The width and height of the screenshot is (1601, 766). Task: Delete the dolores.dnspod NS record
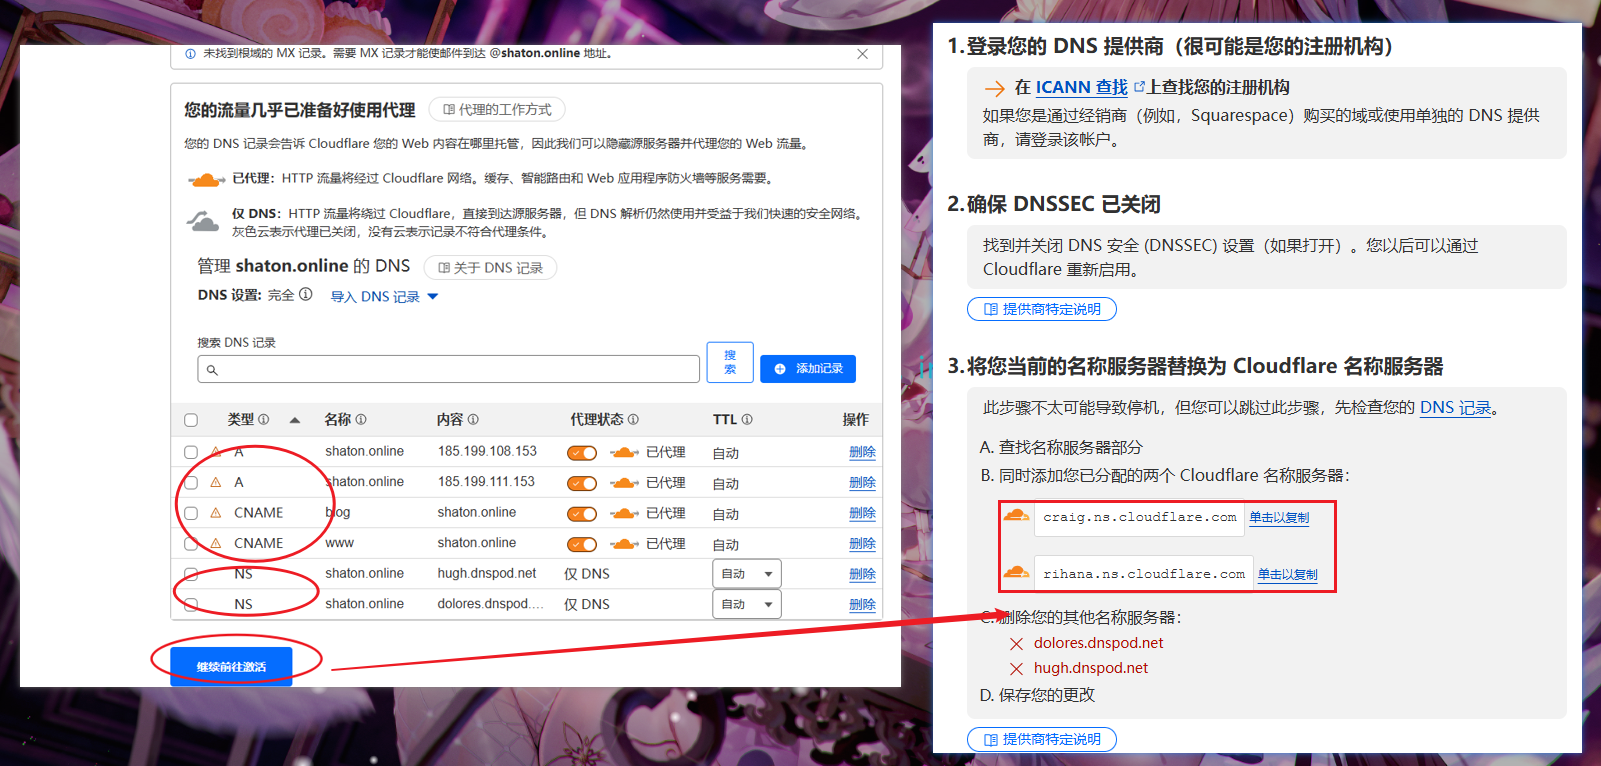click(x=862, y=604)
